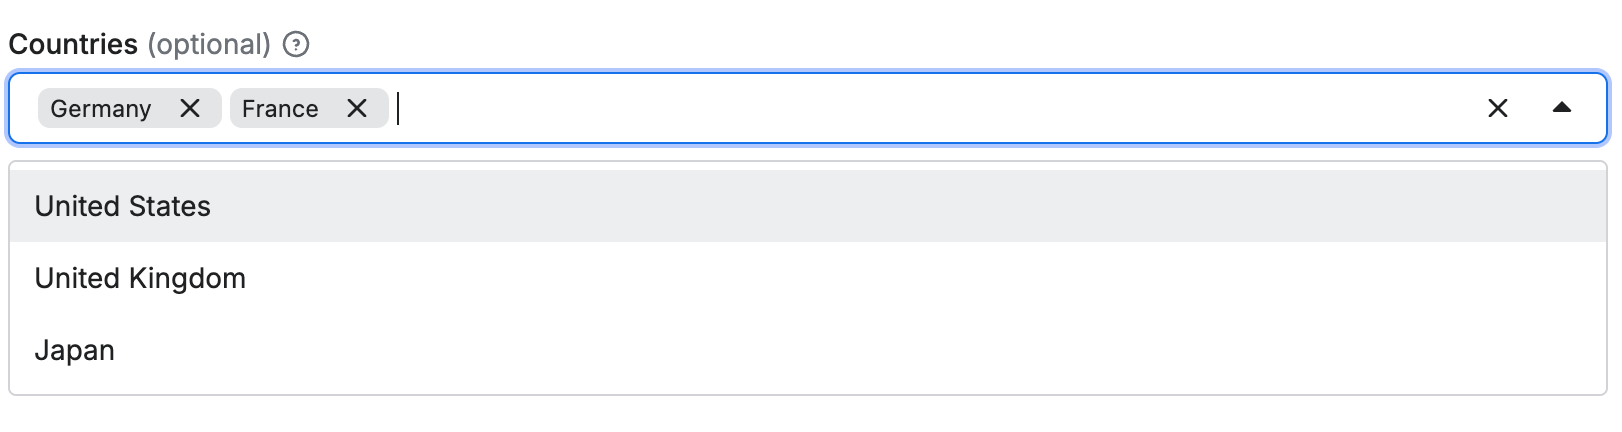The height and width of the screenshot is (432, 1622).
Task: Click the Germany chip label
Action: [x=101, y=109]
